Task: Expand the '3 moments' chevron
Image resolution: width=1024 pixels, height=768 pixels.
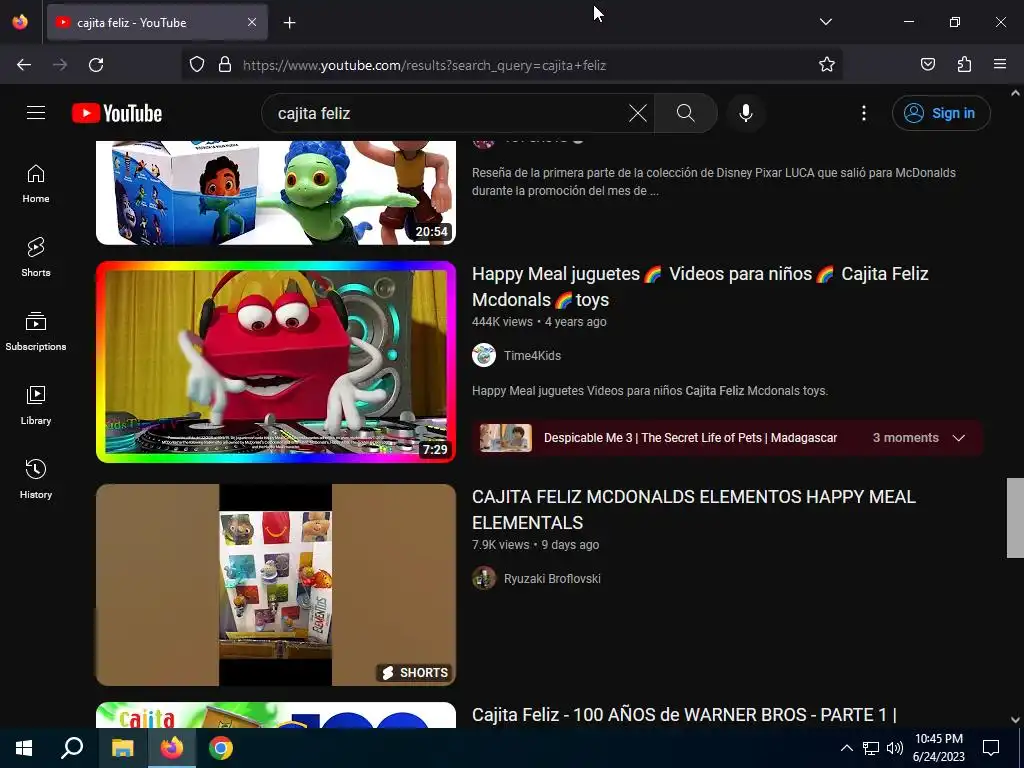Action: [959, 438]
